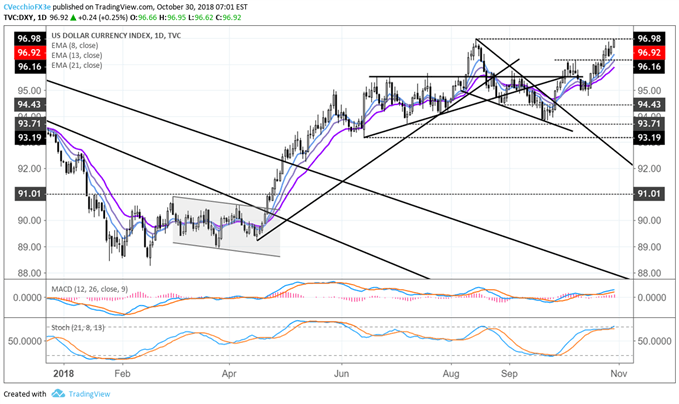Click the red 96.92 current price tag on right axis
The height and width of the screenshot is (404, 679).
(649, 53)
